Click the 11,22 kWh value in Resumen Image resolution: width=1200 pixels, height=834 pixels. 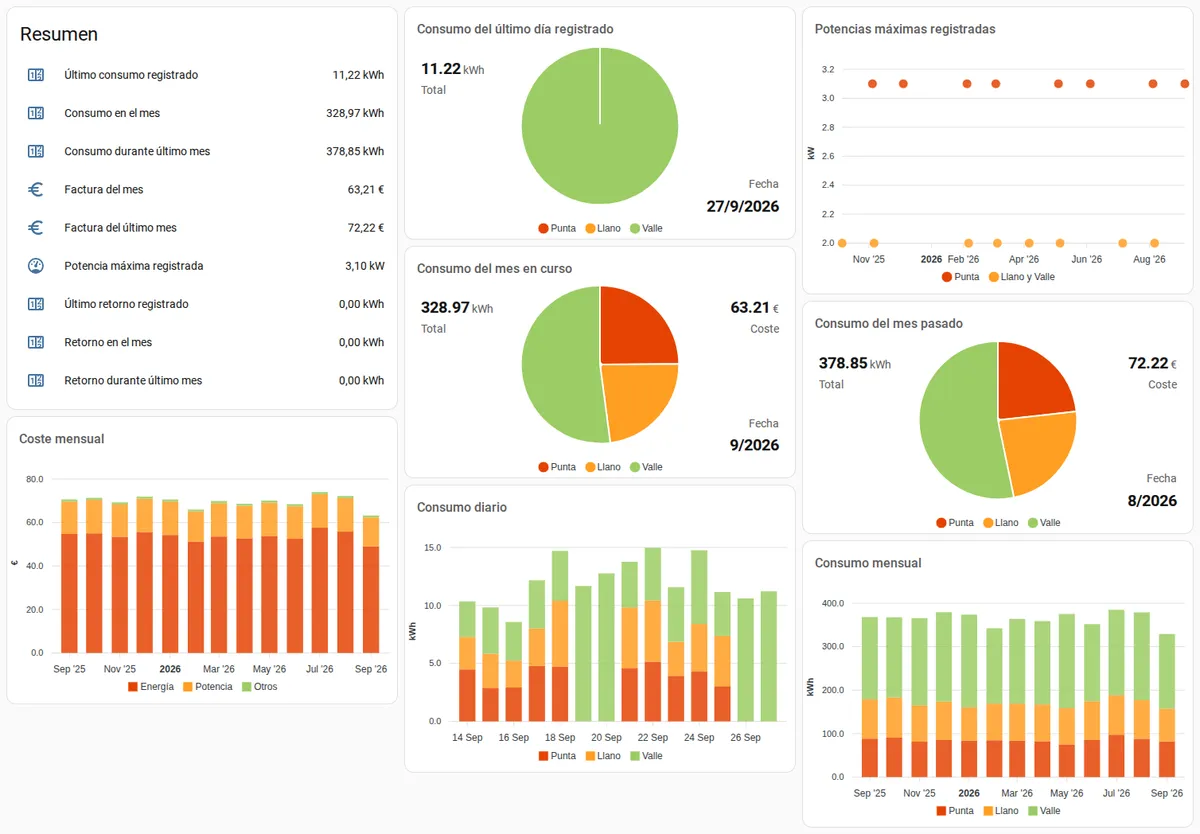click(358, 75)
